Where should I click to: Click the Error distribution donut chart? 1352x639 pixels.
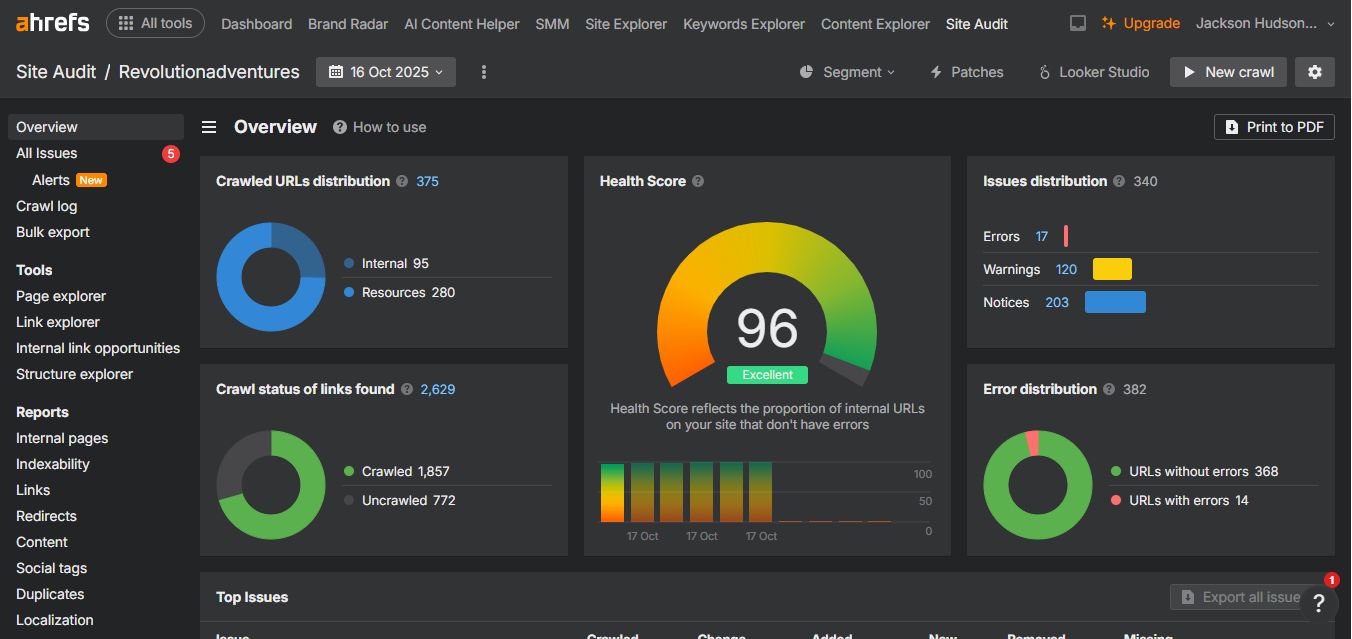(x=1038, y=485)
